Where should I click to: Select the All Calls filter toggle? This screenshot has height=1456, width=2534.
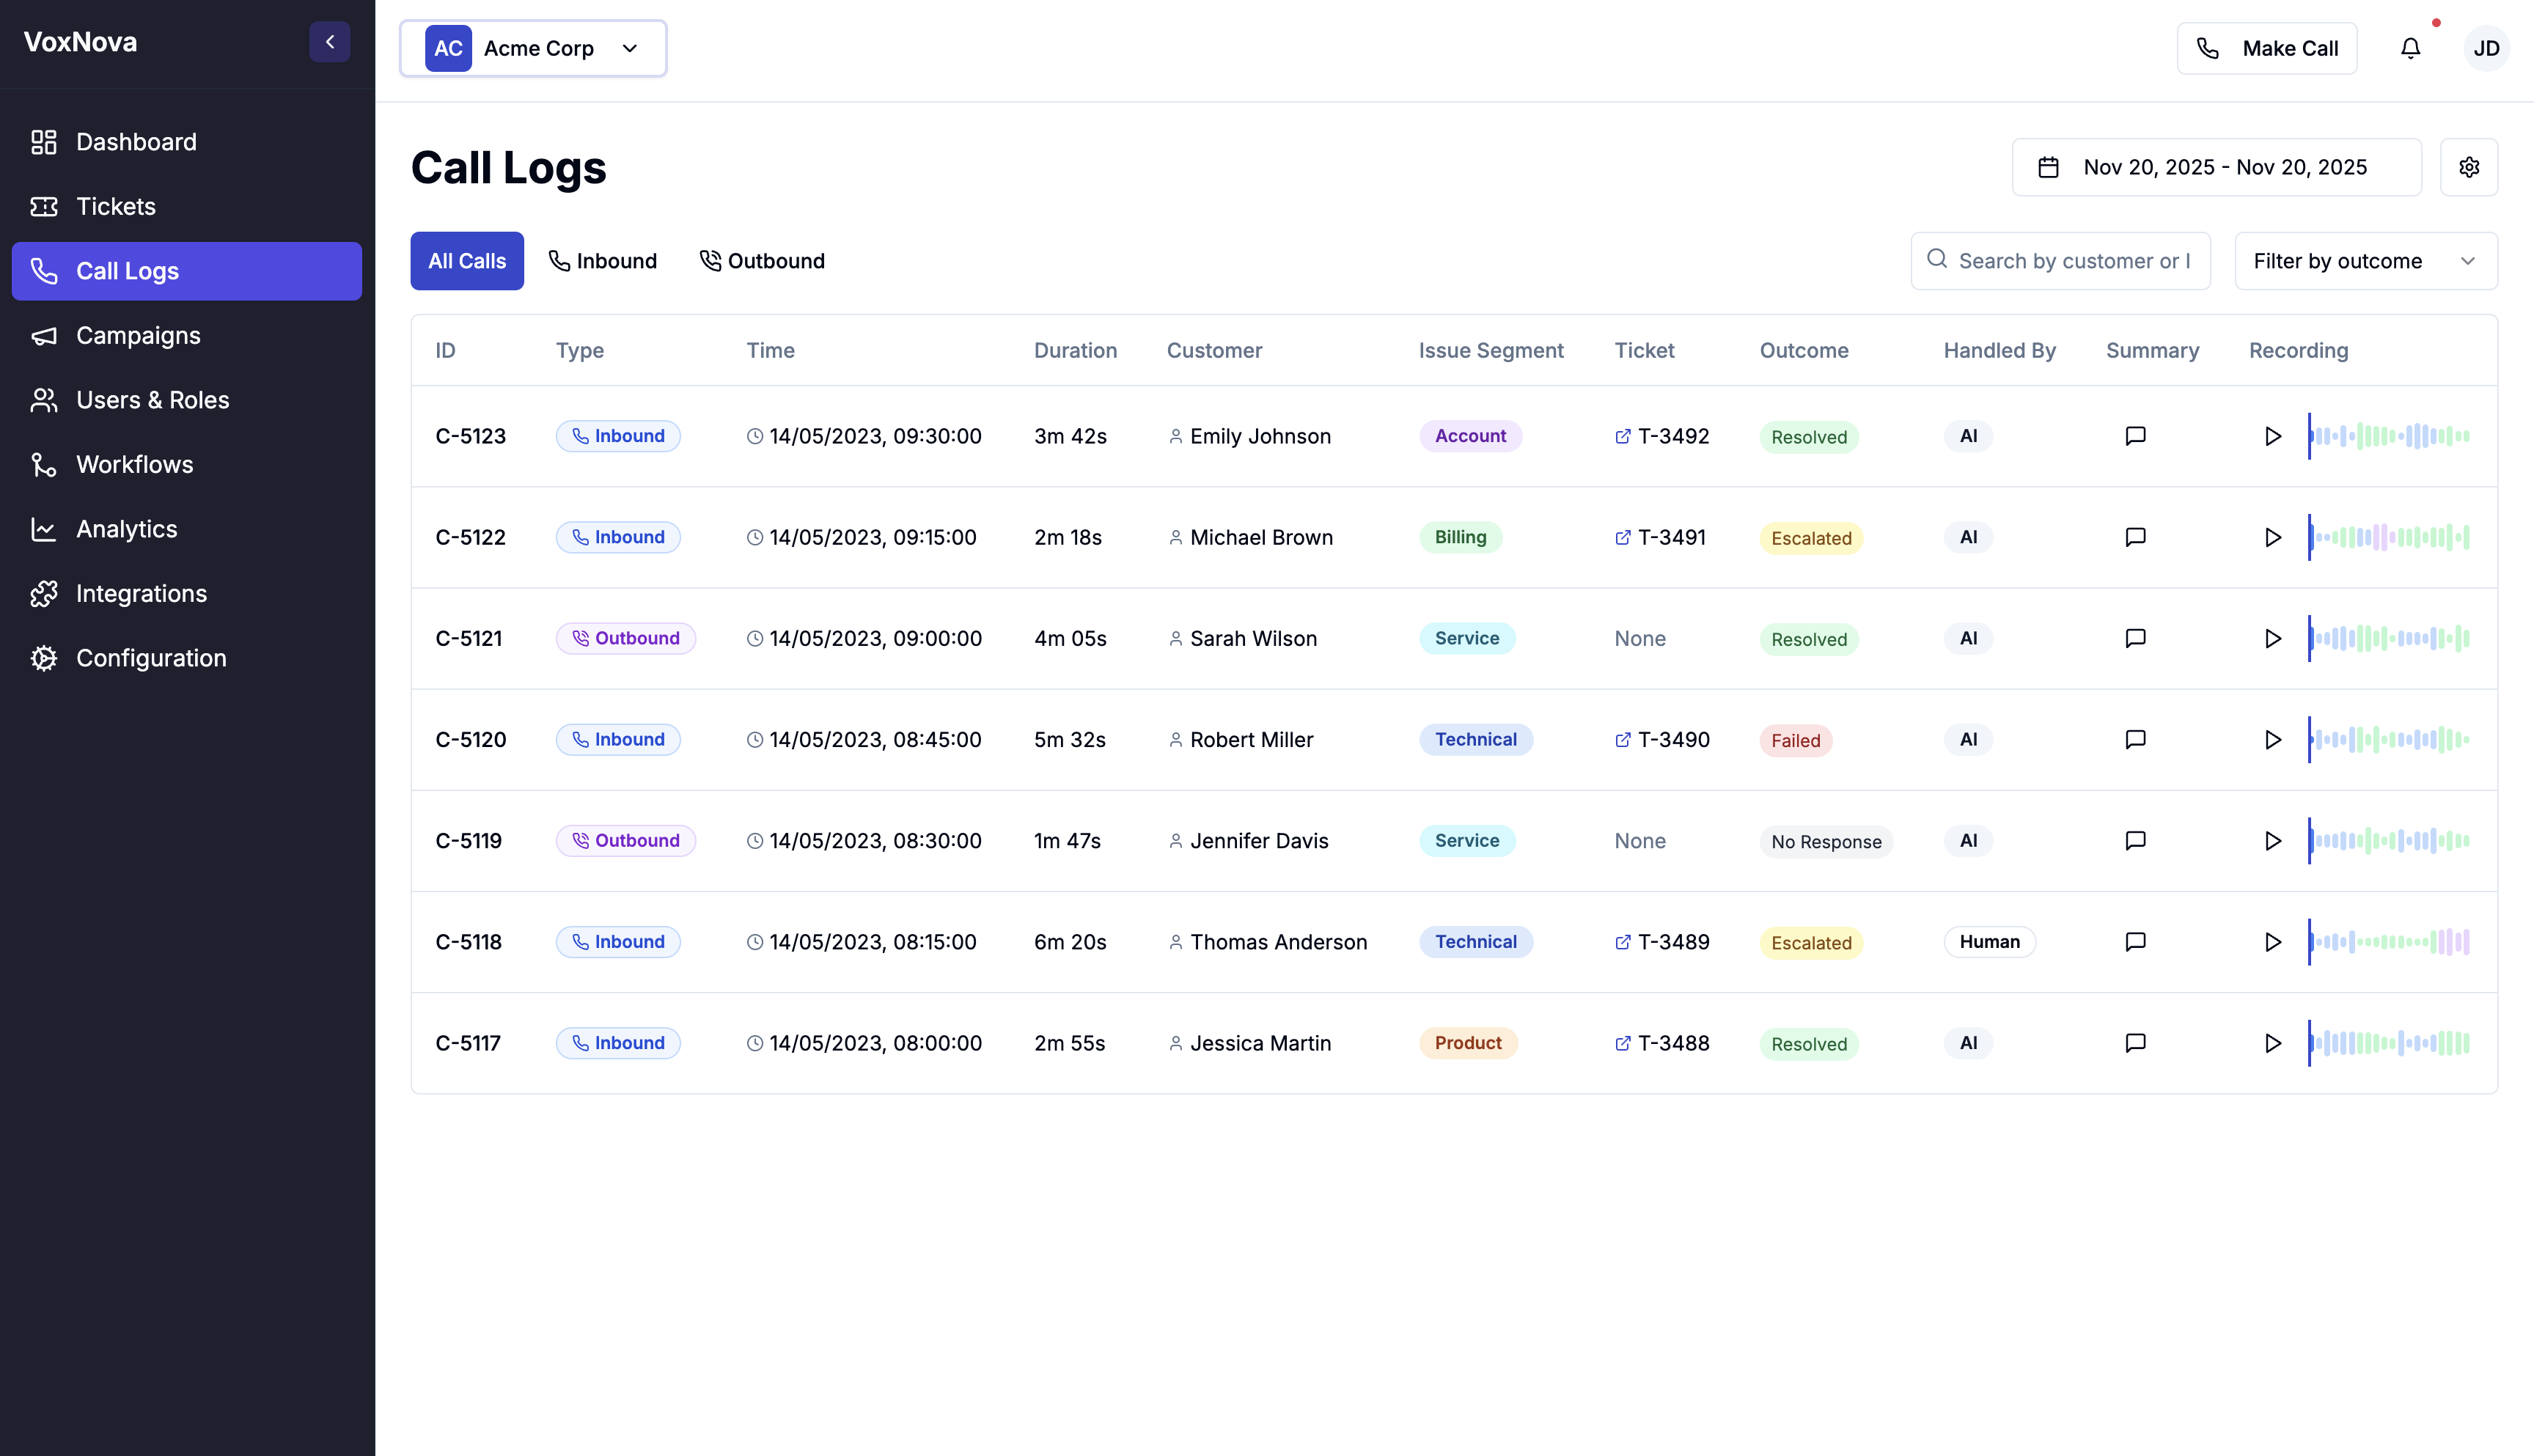tap(466, 260)
